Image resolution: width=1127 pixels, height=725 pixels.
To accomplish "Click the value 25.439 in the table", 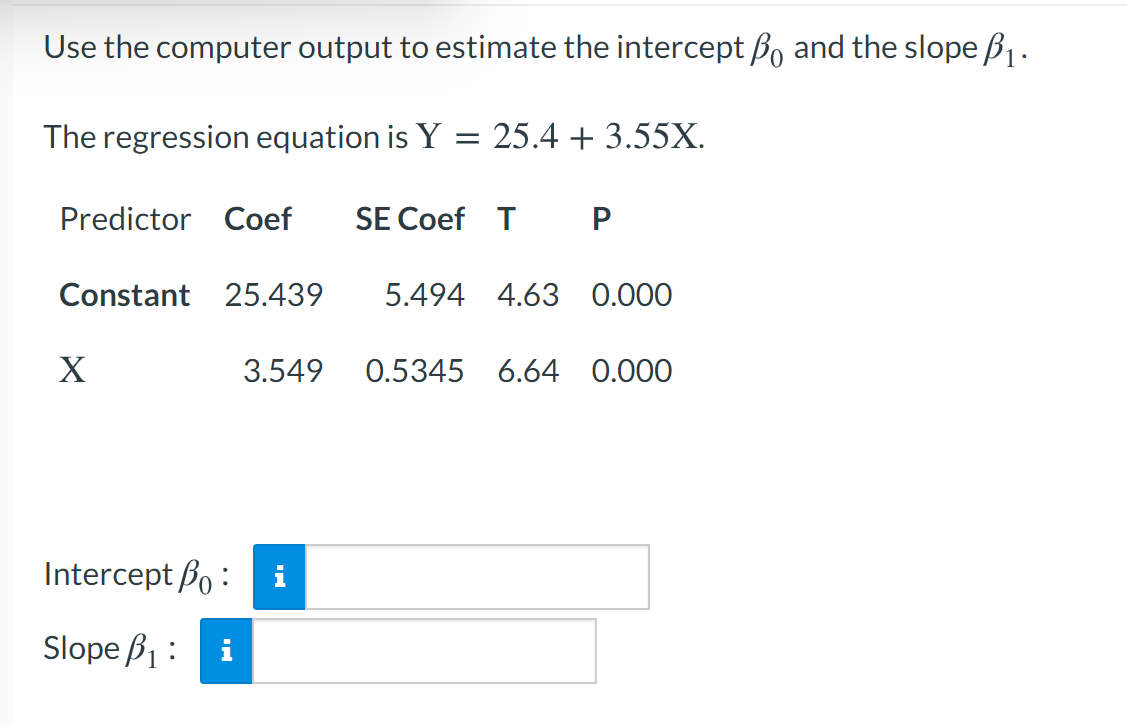I will [274, 295].
